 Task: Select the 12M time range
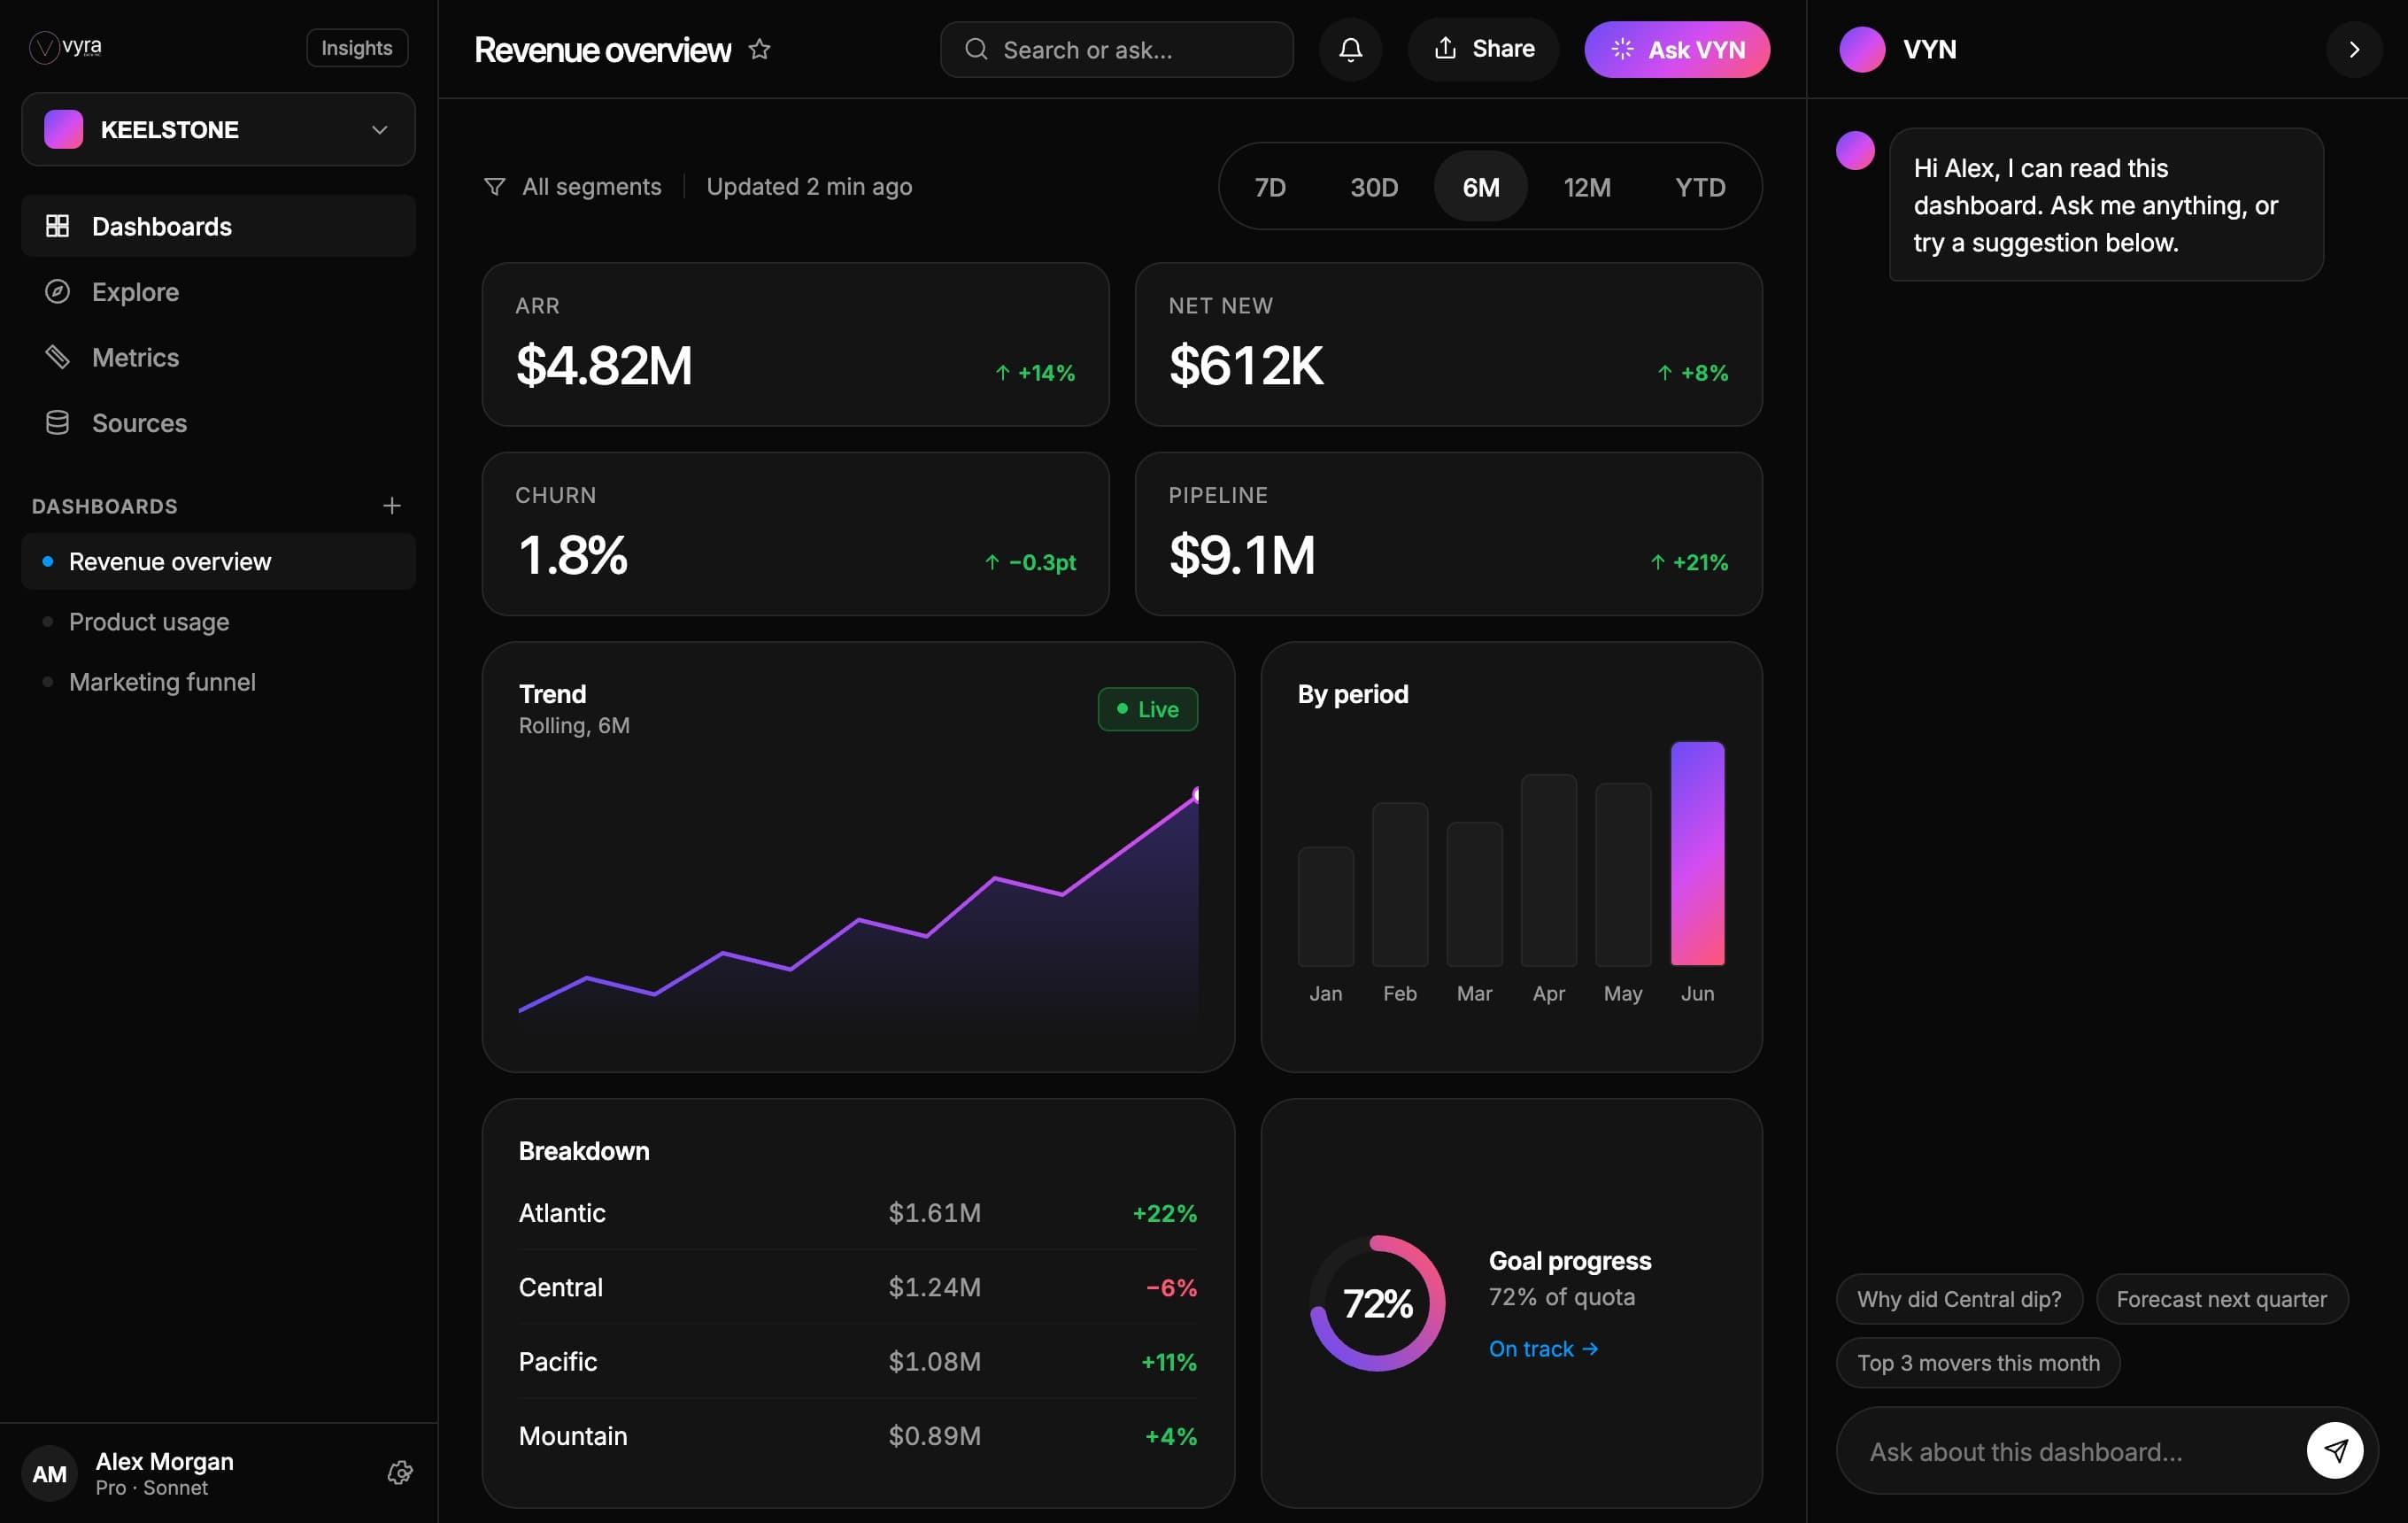(x=1587, y=187)
